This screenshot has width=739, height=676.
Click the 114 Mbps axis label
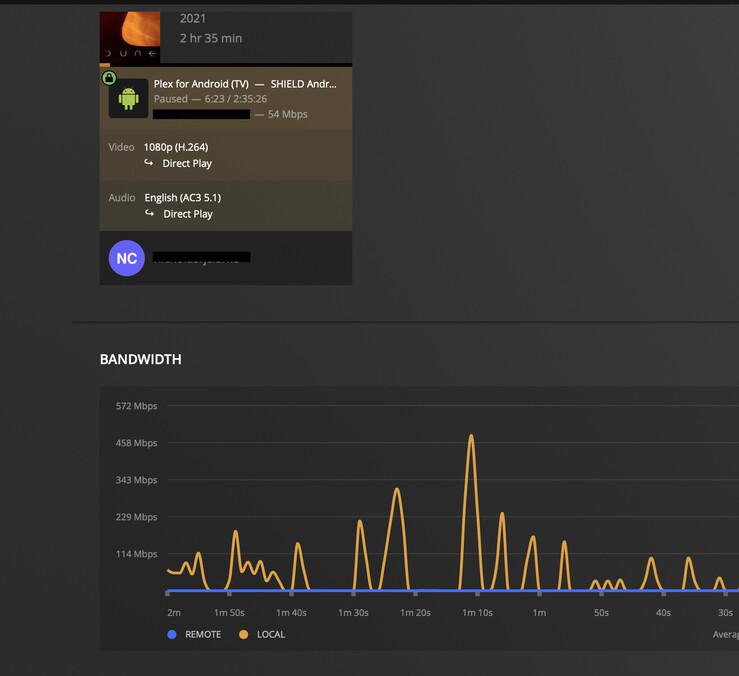136,554
